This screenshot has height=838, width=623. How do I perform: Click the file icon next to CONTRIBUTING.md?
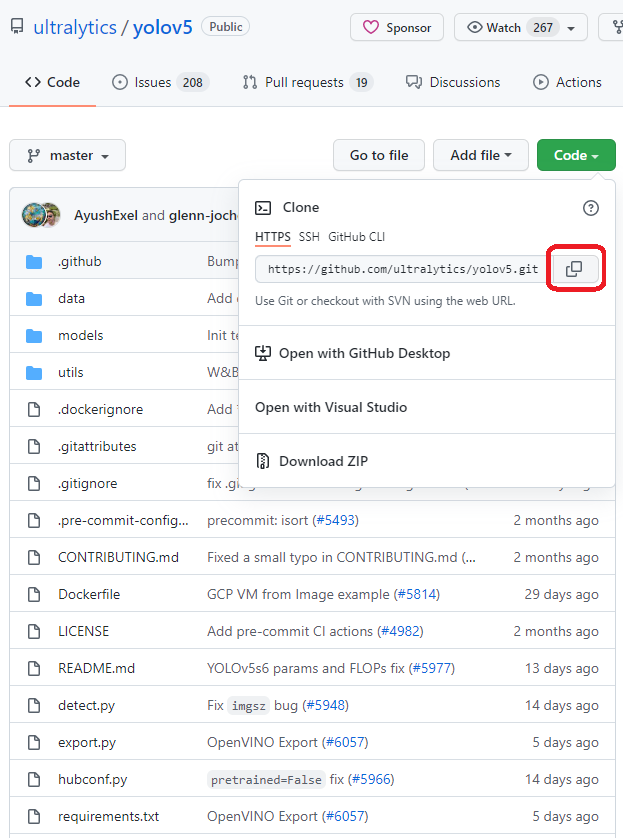pyautogui.click(x=34, y=557)
